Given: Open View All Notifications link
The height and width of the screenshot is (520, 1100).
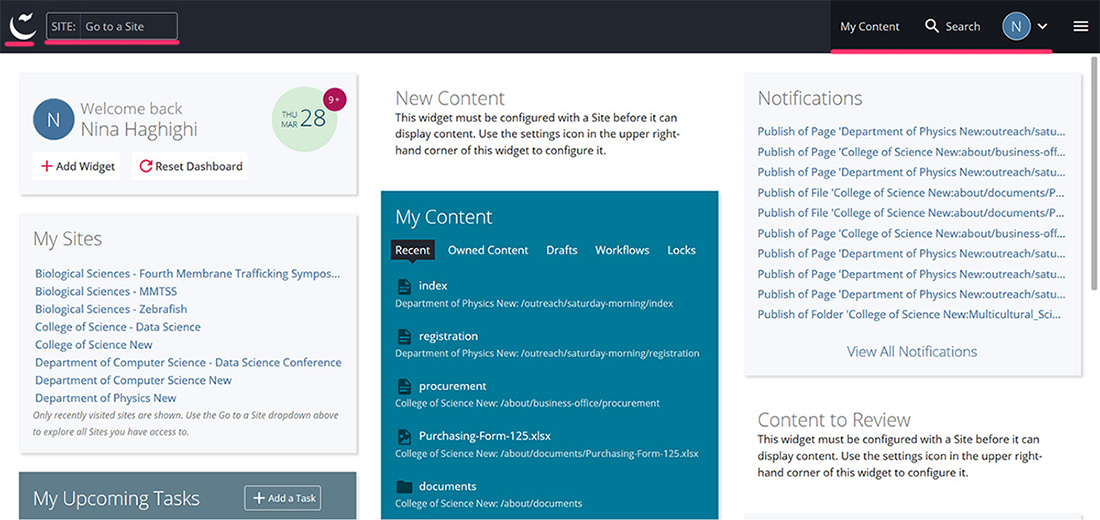Looking at the screenshot, I should pyautogui.click(x=912, y=352).
